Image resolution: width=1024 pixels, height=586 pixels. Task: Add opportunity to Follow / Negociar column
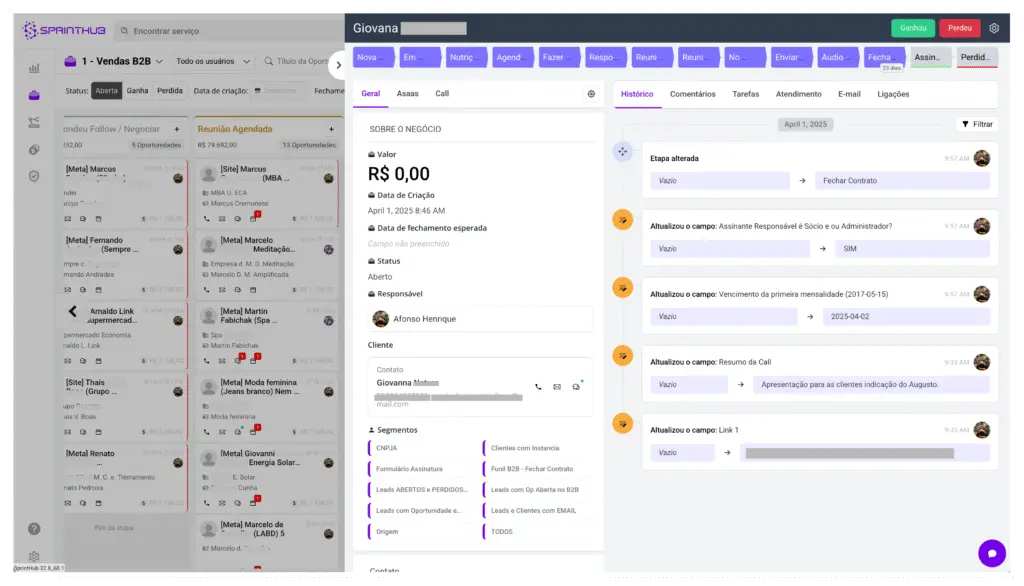[176, 129]
